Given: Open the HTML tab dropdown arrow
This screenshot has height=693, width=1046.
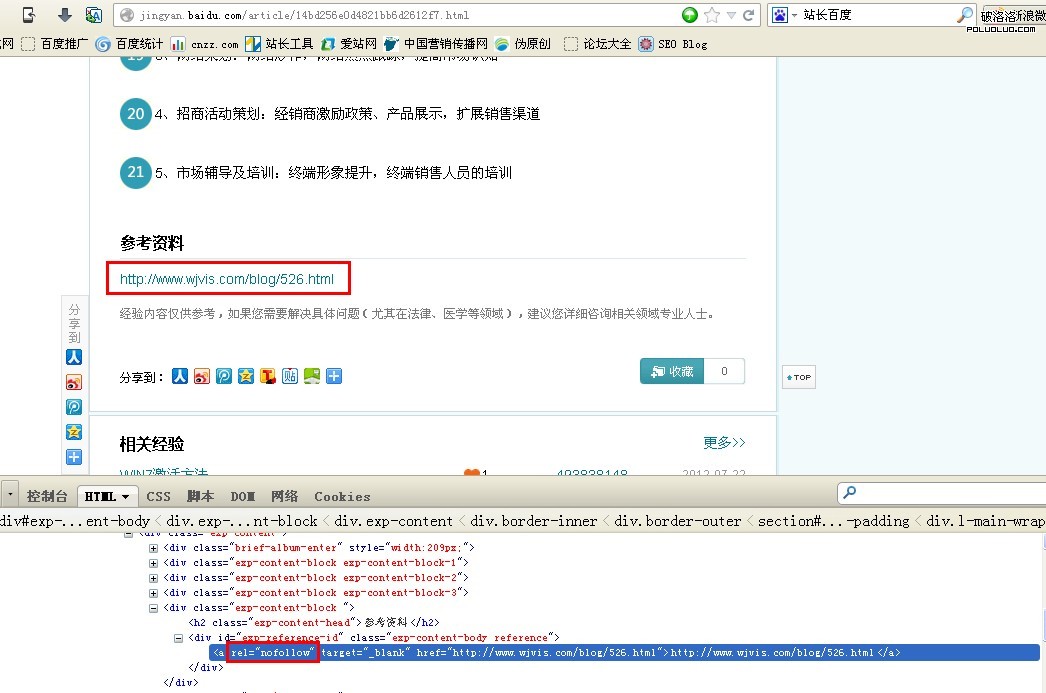Looking at the screenshot, I should 127,496.
